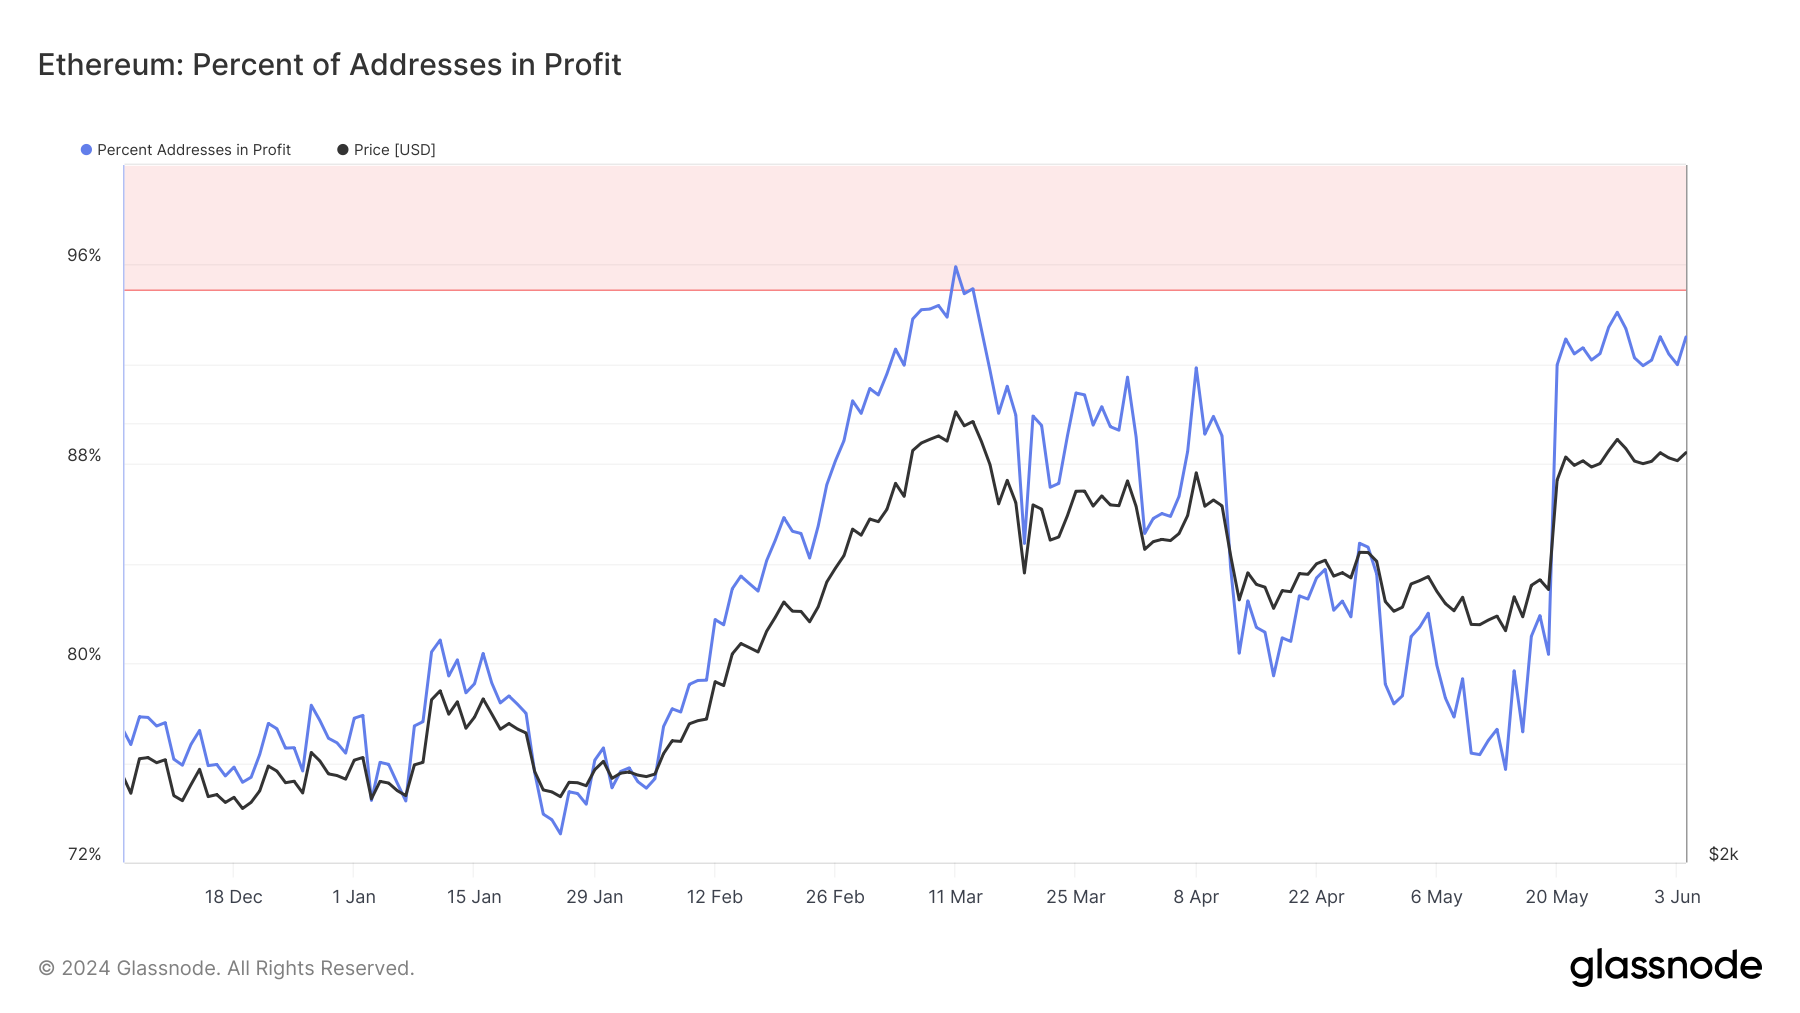Click the Glassnode copyright notice text
The image size is (1800, 1013).
pos(226,968)
